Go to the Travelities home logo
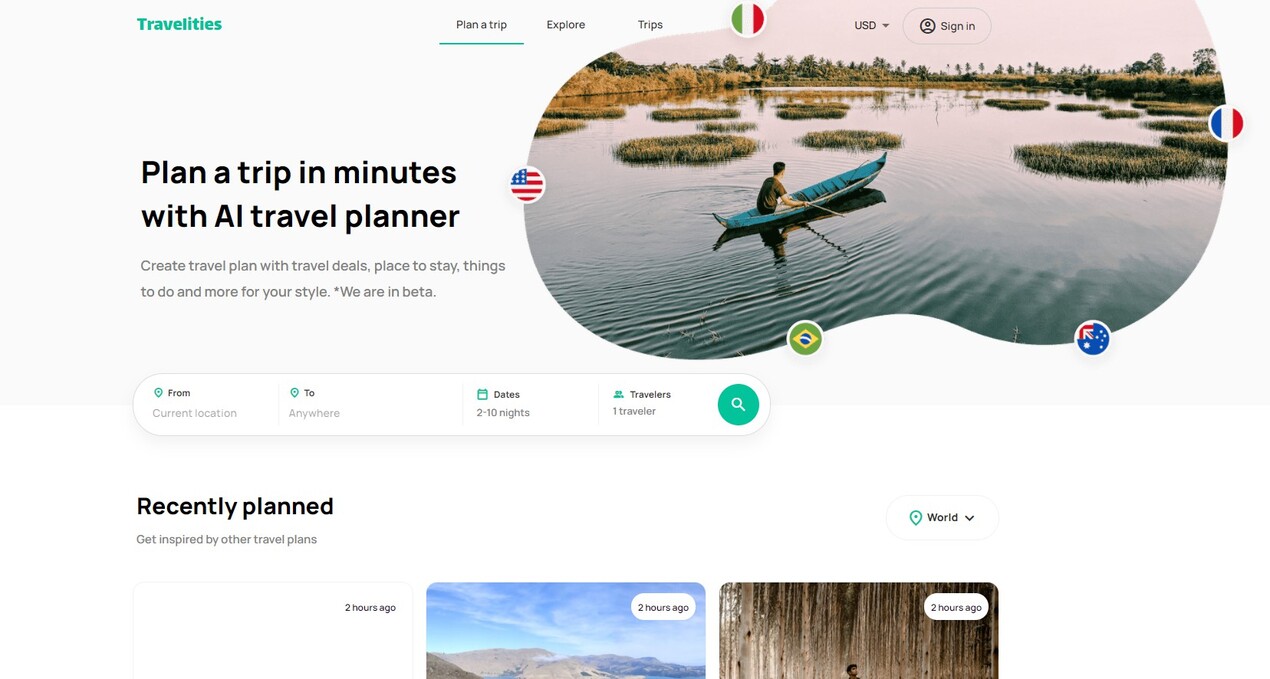The image size is (1270, 679). (179, 24)
